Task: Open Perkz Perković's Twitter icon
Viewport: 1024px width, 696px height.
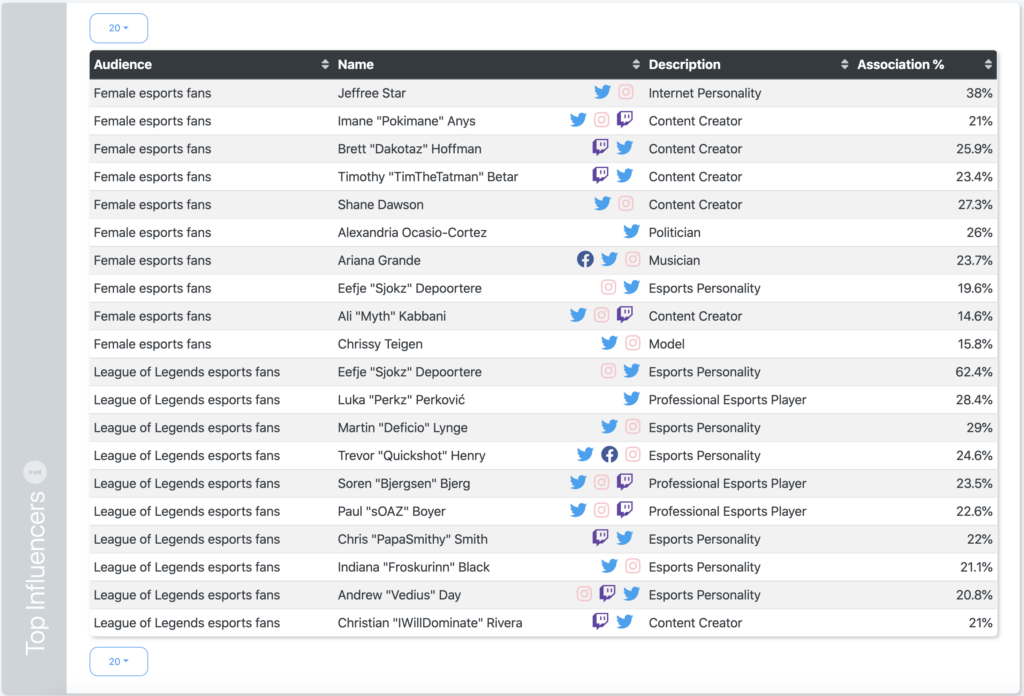Action: (x=632, y=398)
